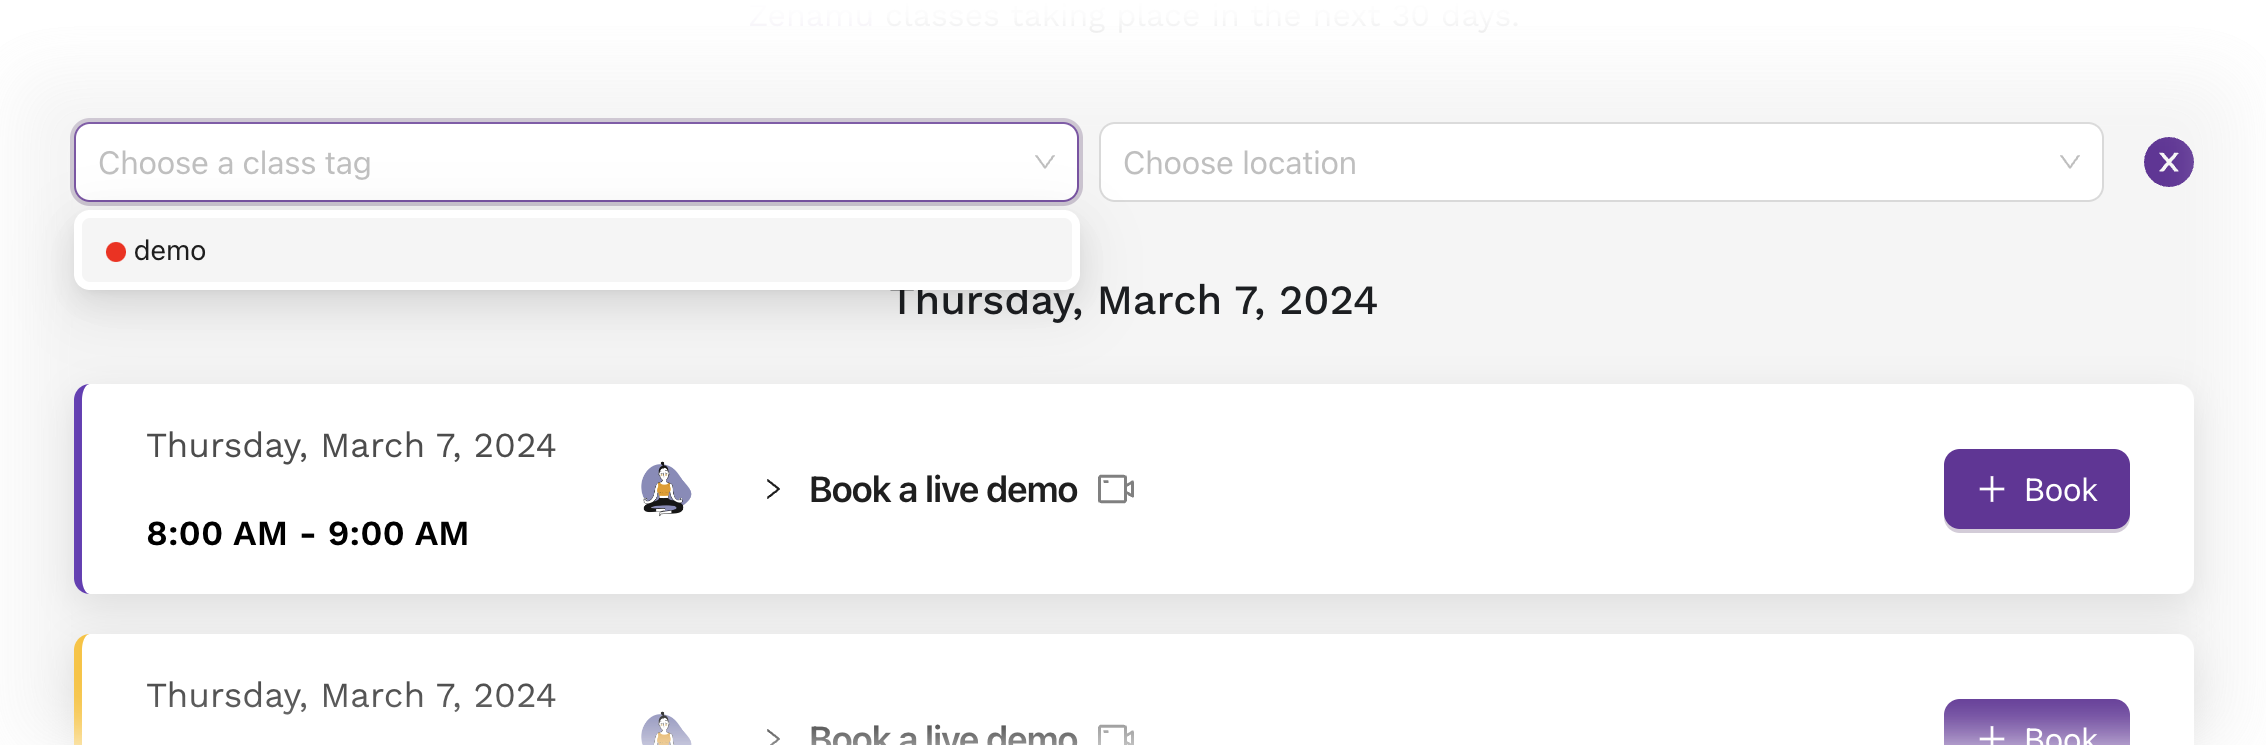Click the yoga instructor avatar in first class
The image size is (2266, 745).
(665, 489)
